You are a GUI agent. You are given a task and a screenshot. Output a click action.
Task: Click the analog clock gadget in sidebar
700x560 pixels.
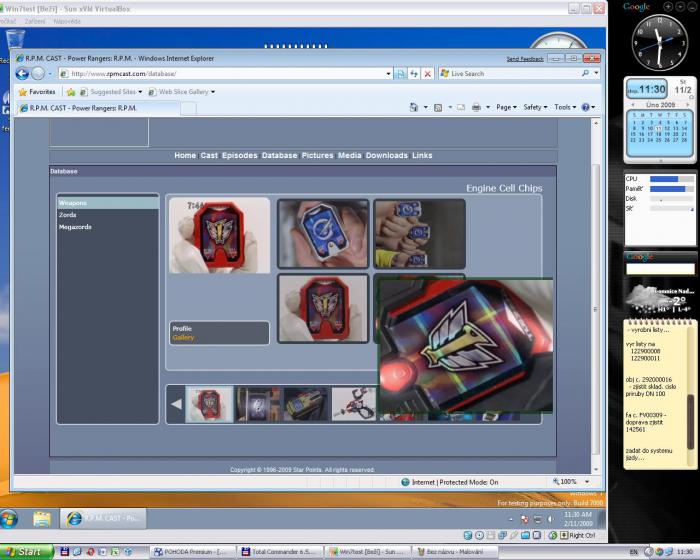(x=659, y=42)
